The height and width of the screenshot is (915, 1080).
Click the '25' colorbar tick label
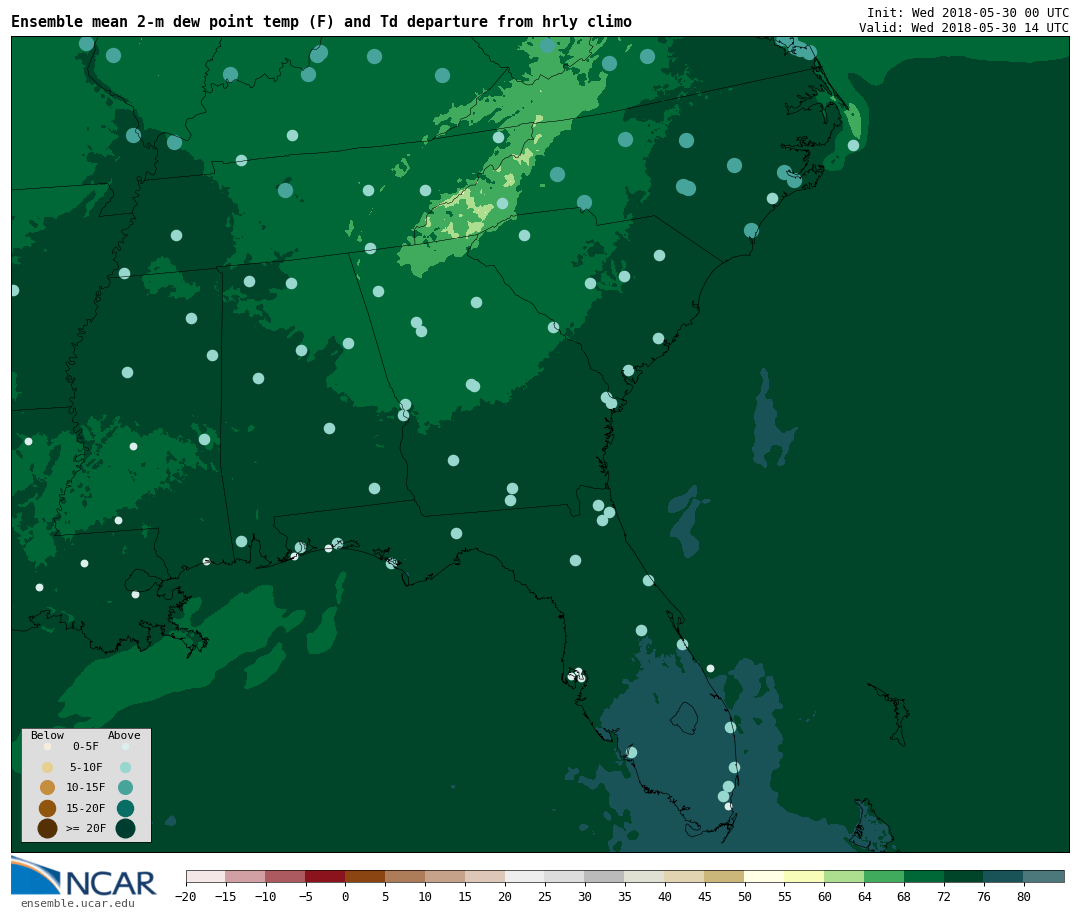tap(545, 897)
